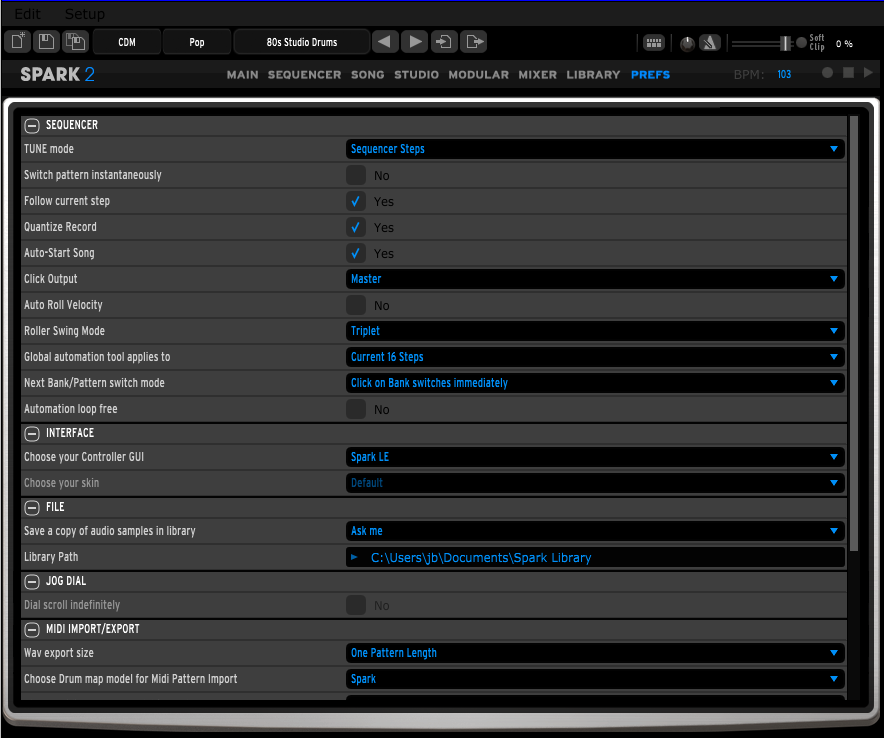Click the Import icon in toolbar
Viewport: 884px width, 738px height.
click(x=445, y=42)
